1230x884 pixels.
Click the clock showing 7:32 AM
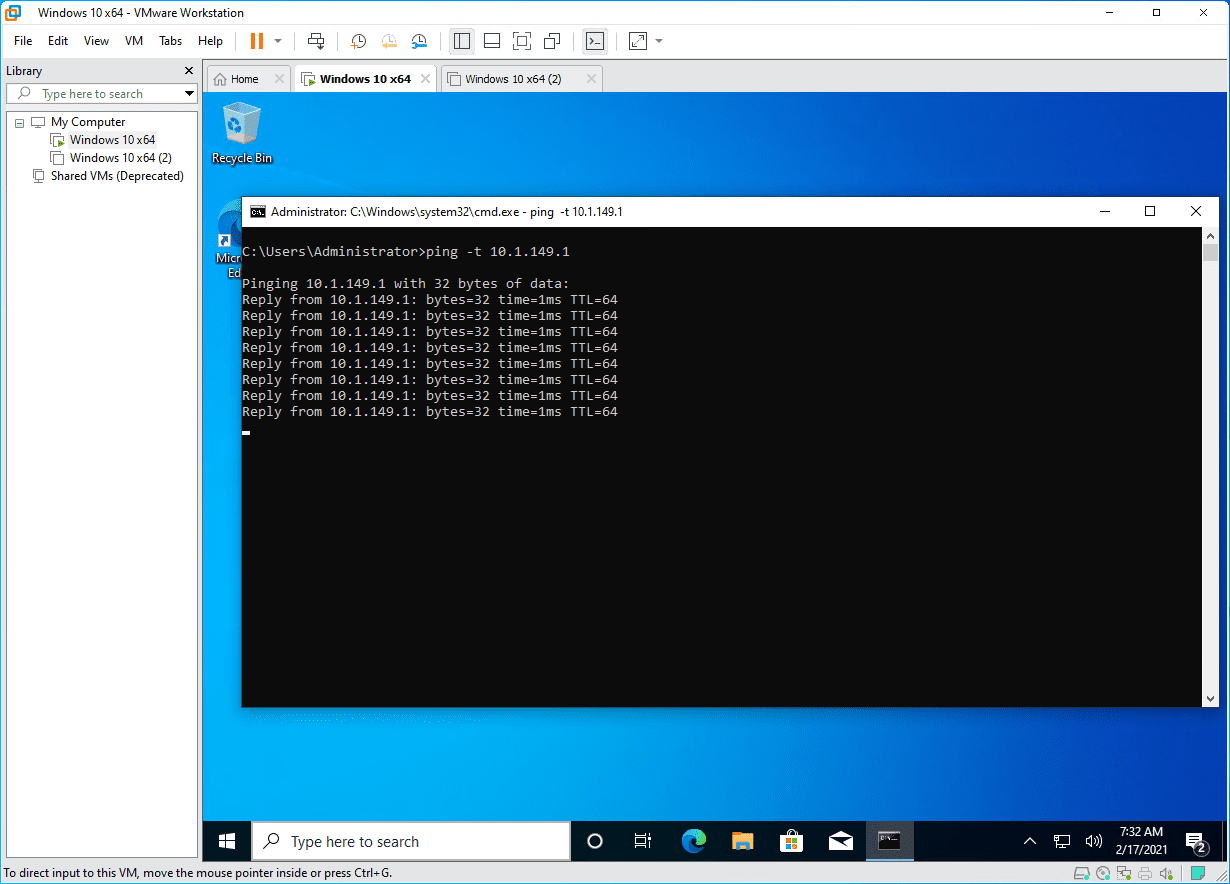coord(1140,841)
